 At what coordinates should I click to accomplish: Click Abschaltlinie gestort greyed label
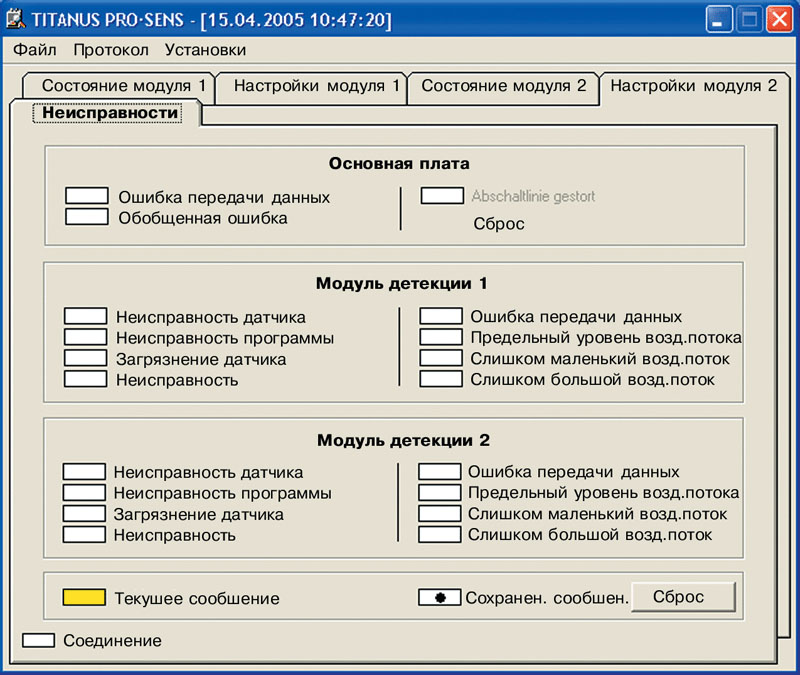point(533,196)
